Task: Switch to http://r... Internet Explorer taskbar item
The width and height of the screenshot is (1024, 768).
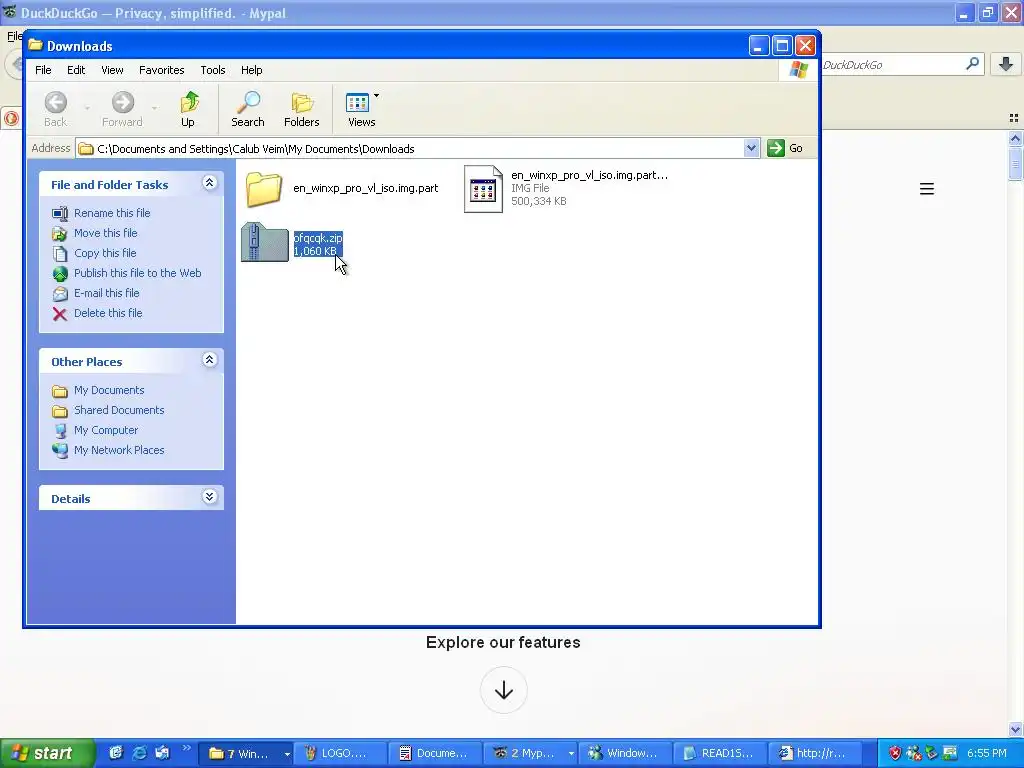Action: click(x=813, y=754)
